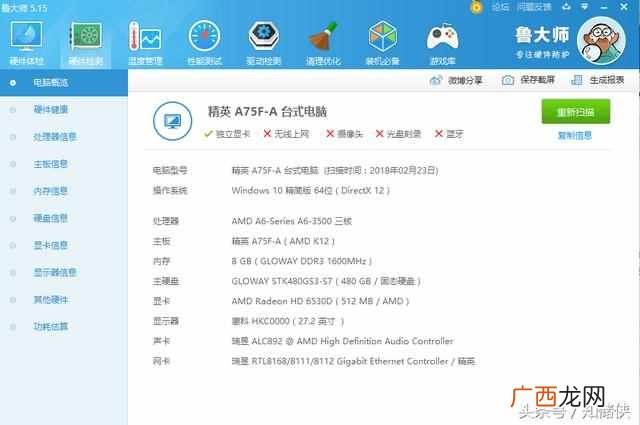The image size is (640, 425).
Task: Click the 微博分享 button
Action: coord(456,80)
